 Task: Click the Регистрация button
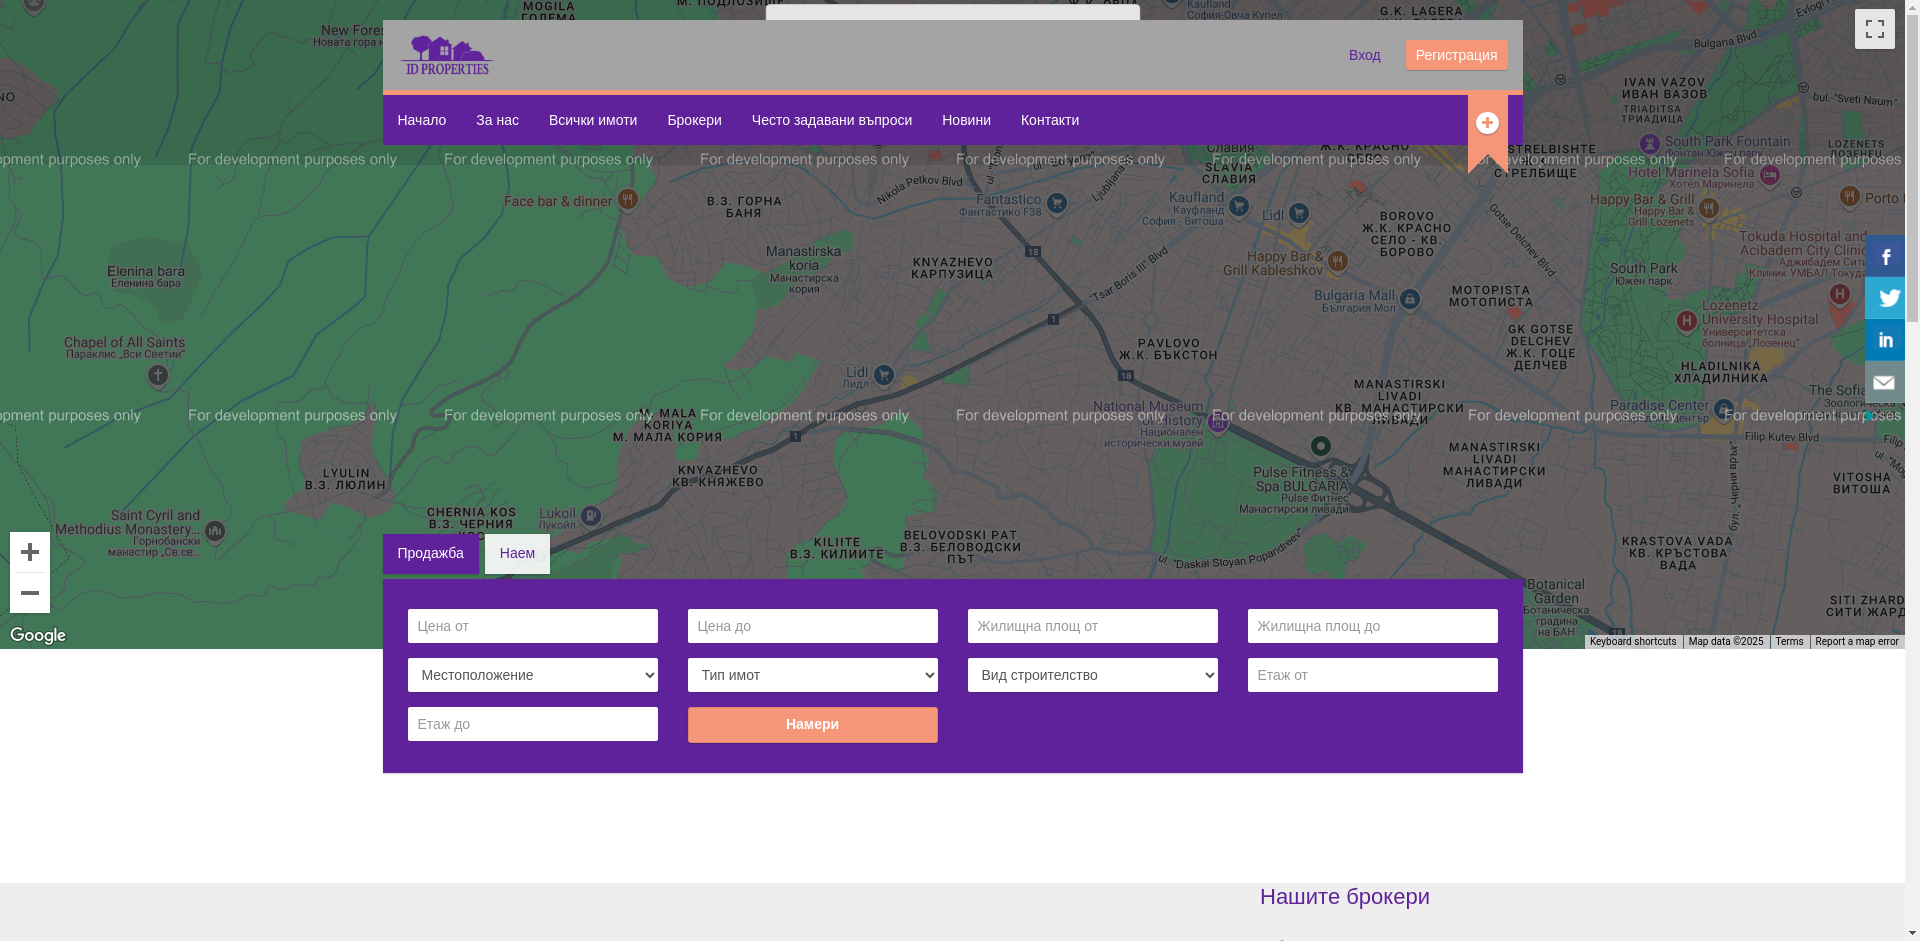(x=1456, y=55)
